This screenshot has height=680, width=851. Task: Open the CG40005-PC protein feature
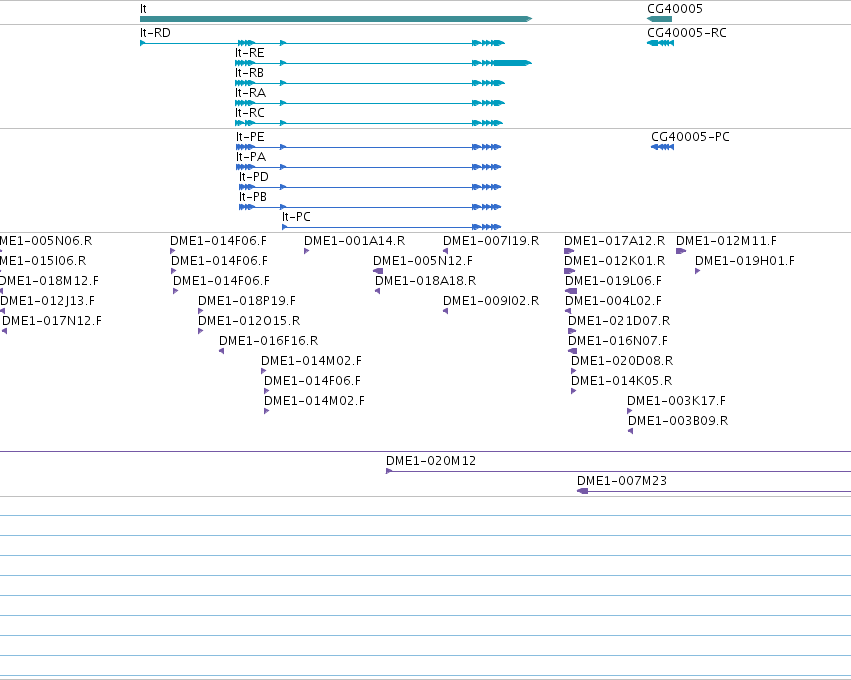662,147
